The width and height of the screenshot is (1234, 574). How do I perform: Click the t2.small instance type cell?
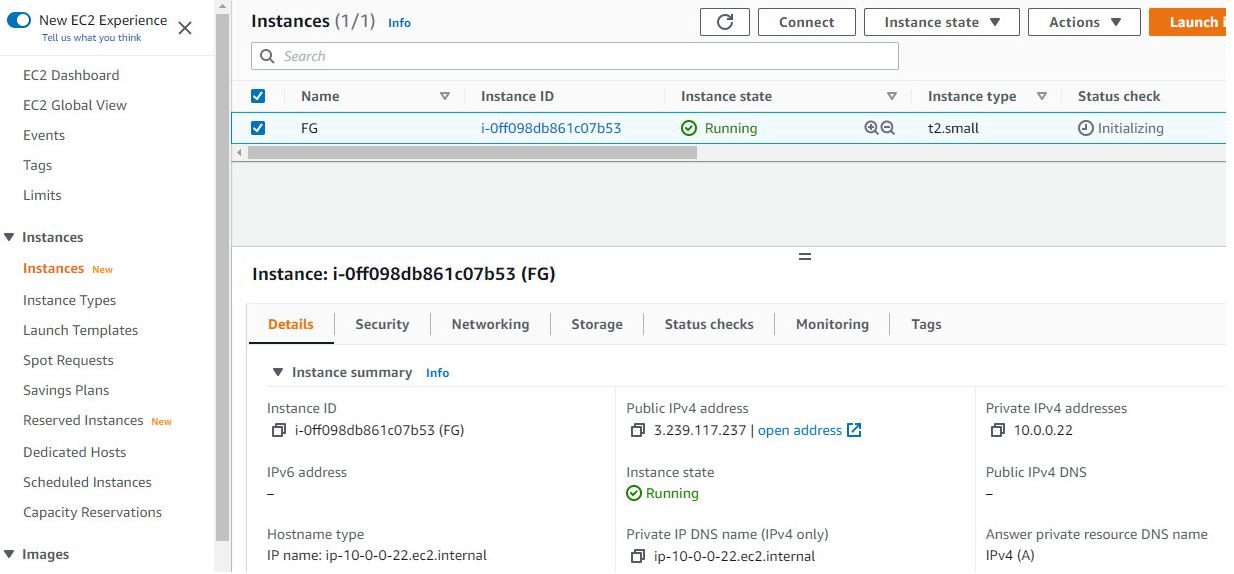pos(953,128)
